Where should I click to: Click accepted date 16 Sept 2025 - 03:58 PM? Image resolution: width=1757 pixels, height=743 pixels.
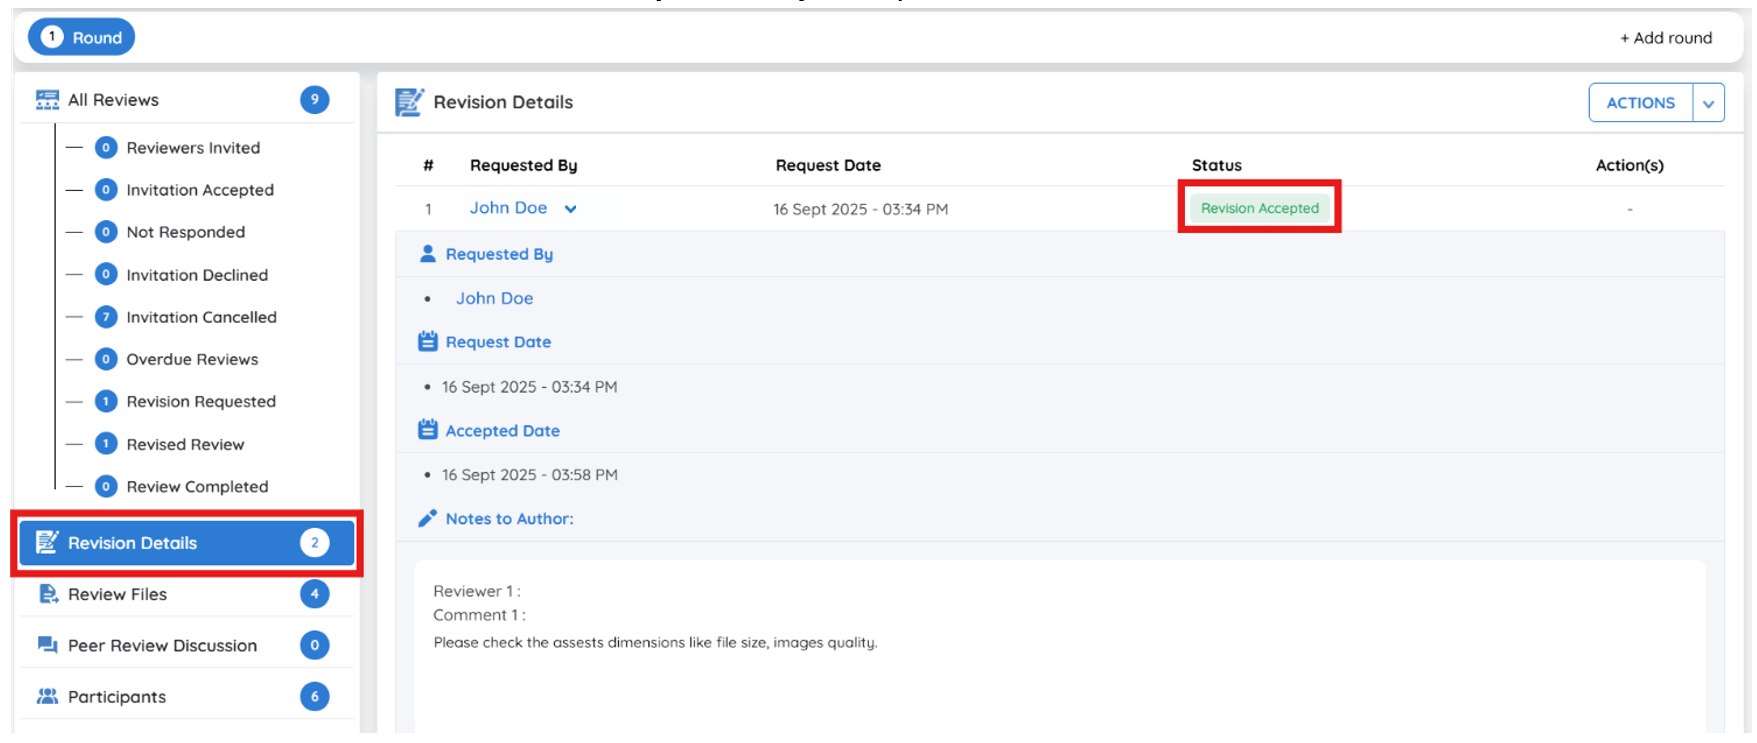click(530, 475)
